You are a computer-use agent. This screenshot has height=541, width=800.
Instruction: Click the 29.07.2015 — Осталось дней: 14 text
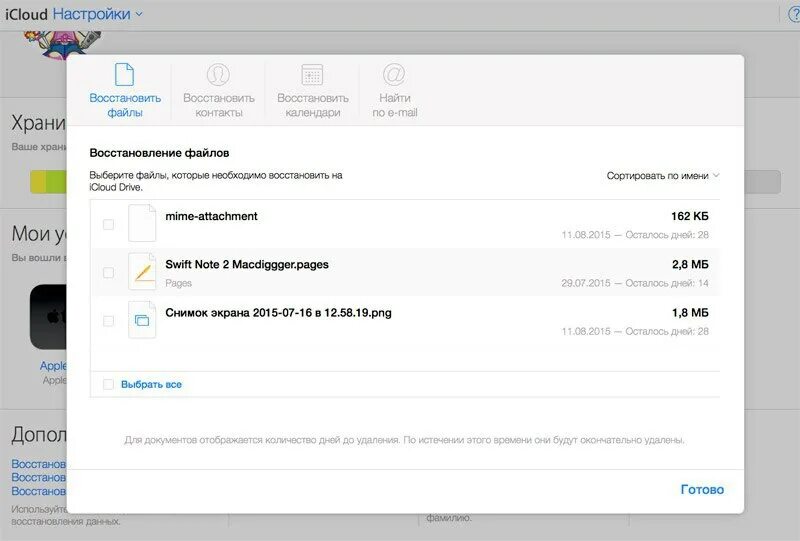point(635,283)
